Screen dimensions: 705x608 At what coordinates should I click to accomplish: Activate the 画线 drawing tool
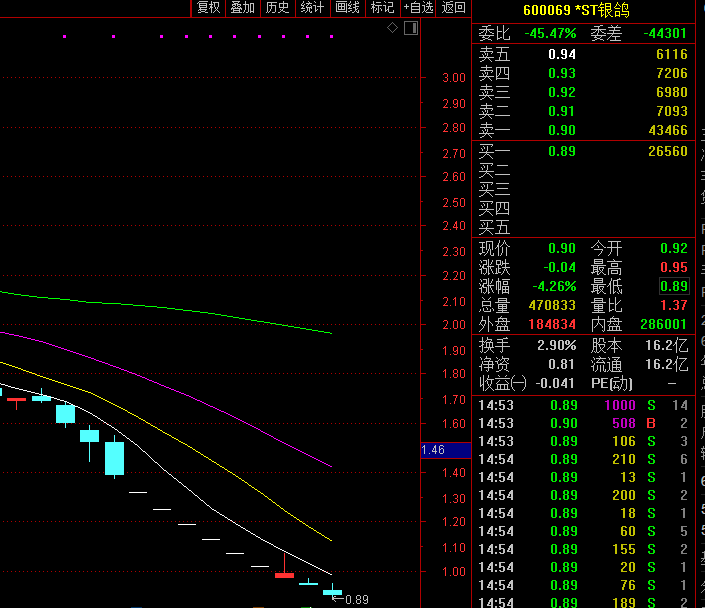point(347,8)
